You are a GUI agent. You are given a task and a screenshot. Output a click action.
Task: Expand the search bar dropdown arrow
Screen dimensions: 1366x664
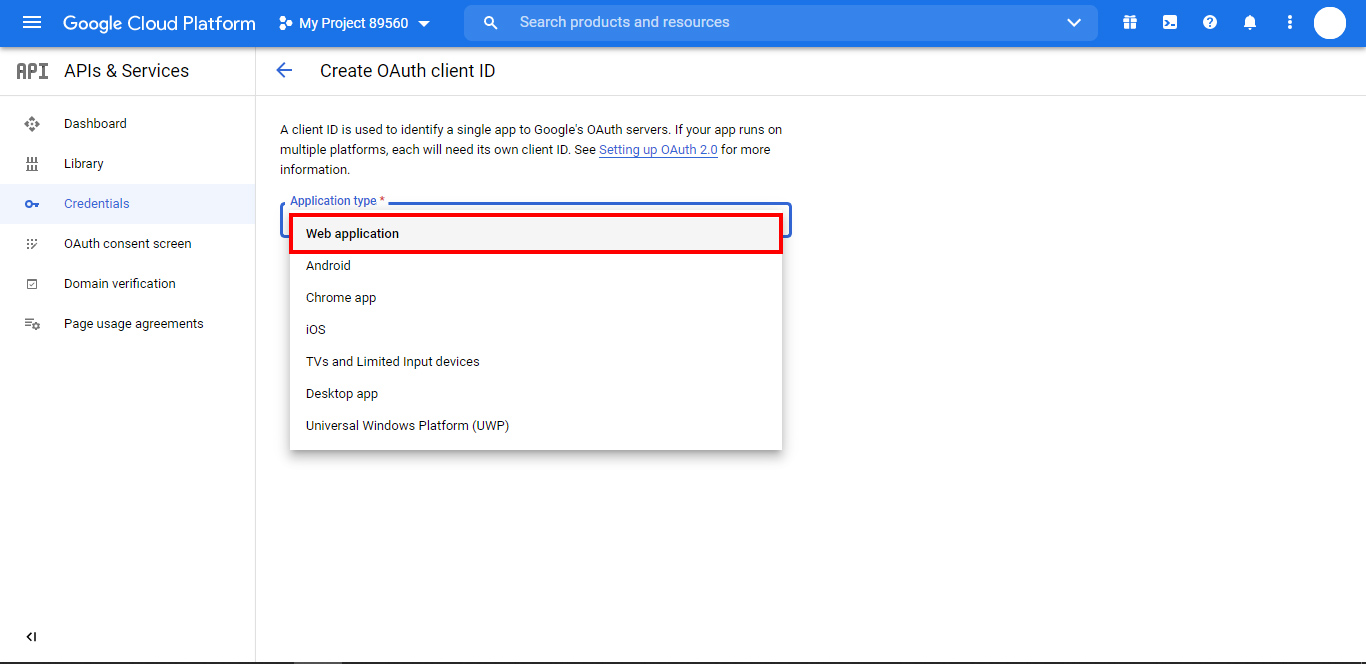[1074, 23]
